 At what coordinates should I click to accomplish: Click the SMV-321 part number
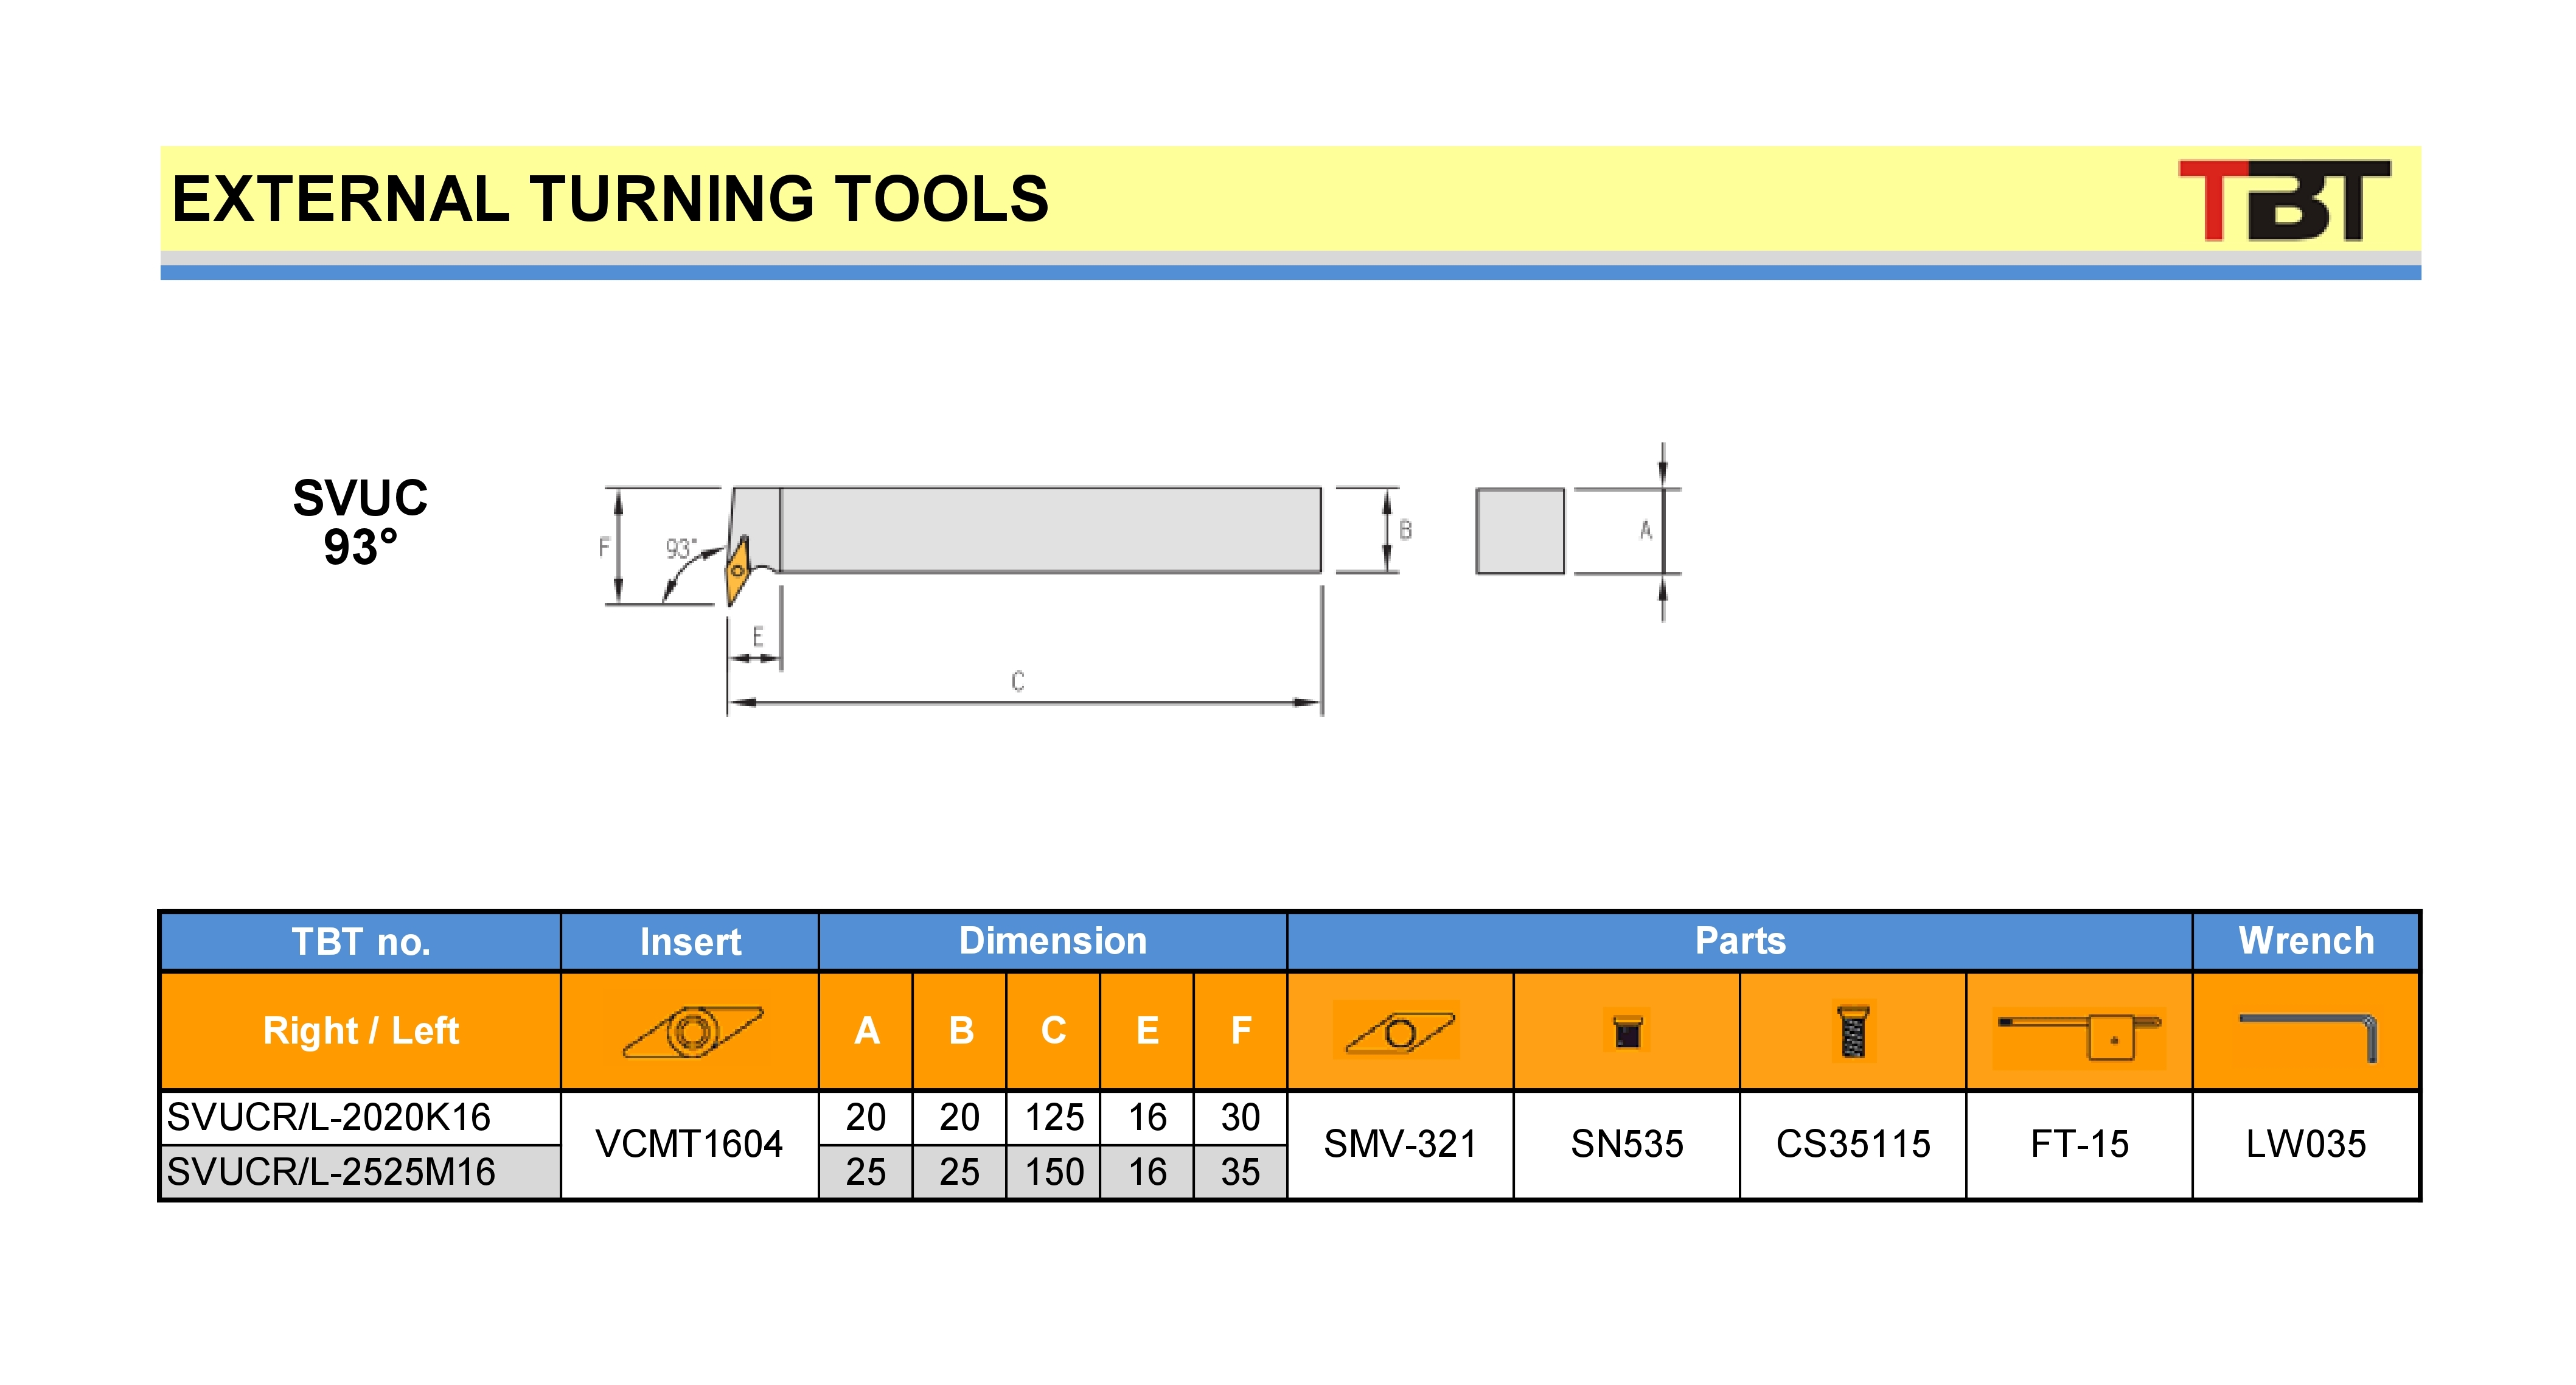coord(1400,1144)
